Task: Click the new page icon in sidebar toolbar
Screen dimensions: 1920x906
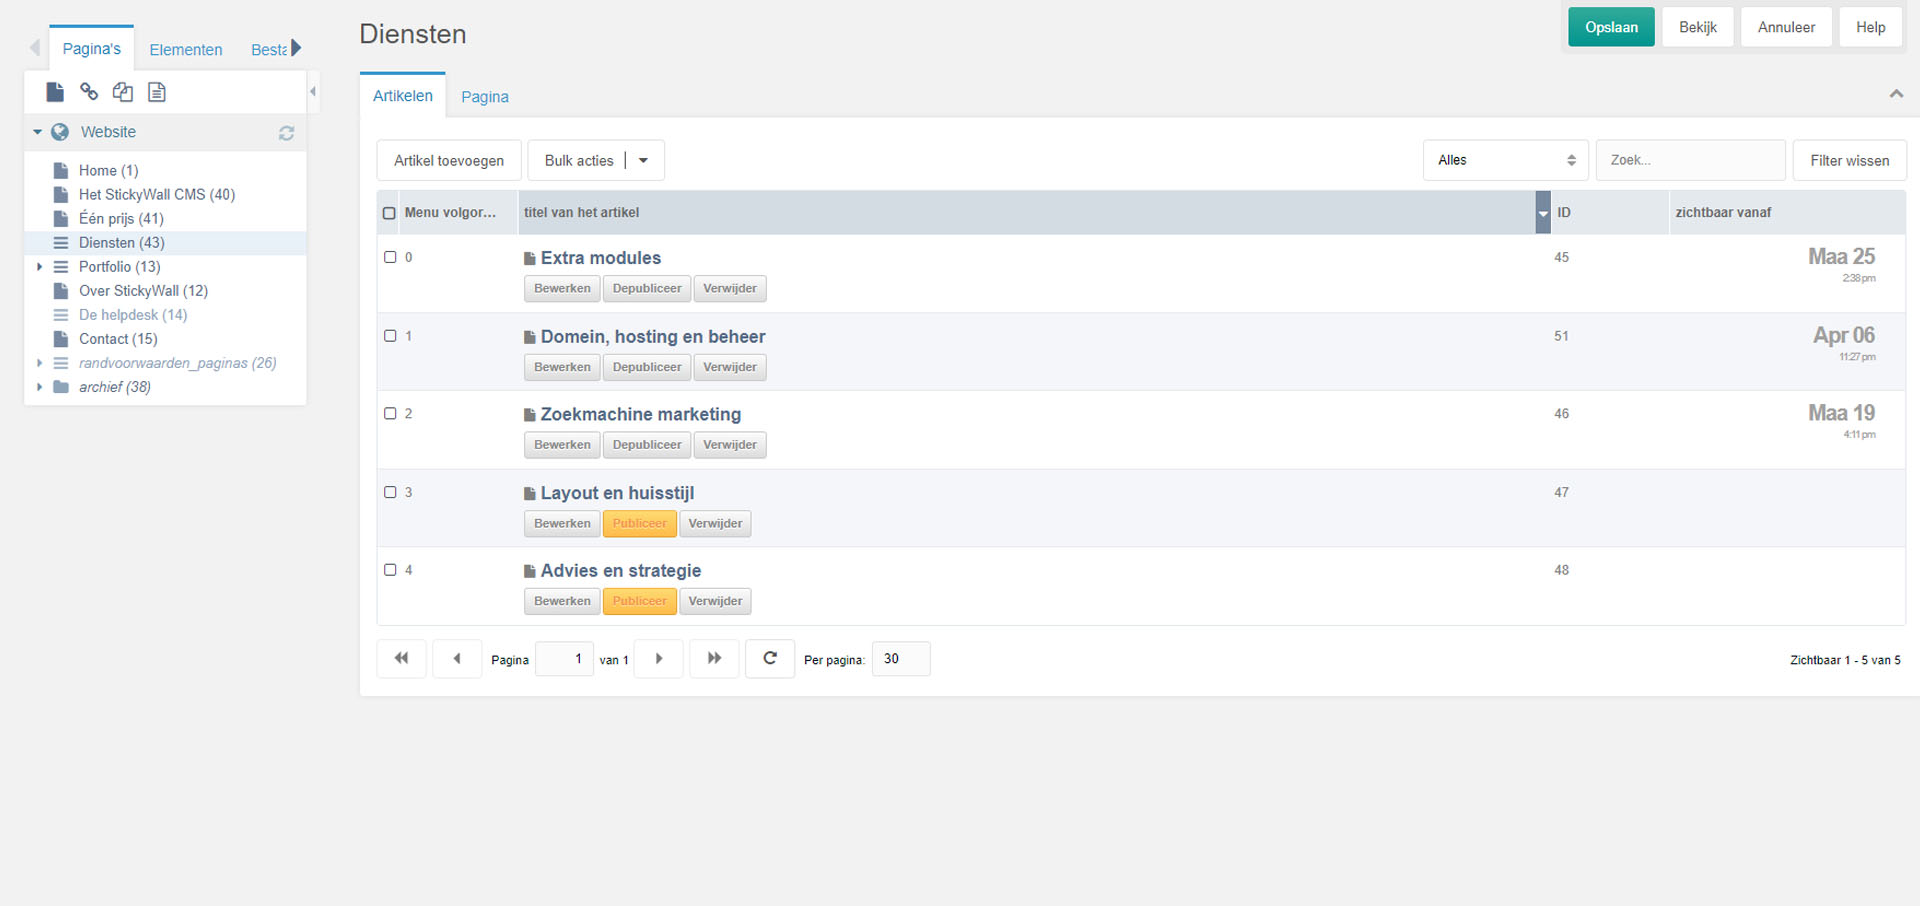Action: (55, 92)
